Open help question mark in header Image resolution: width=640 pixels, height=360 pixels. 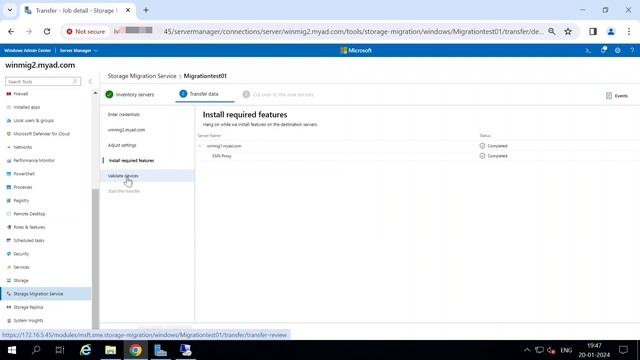pos(632,51)
